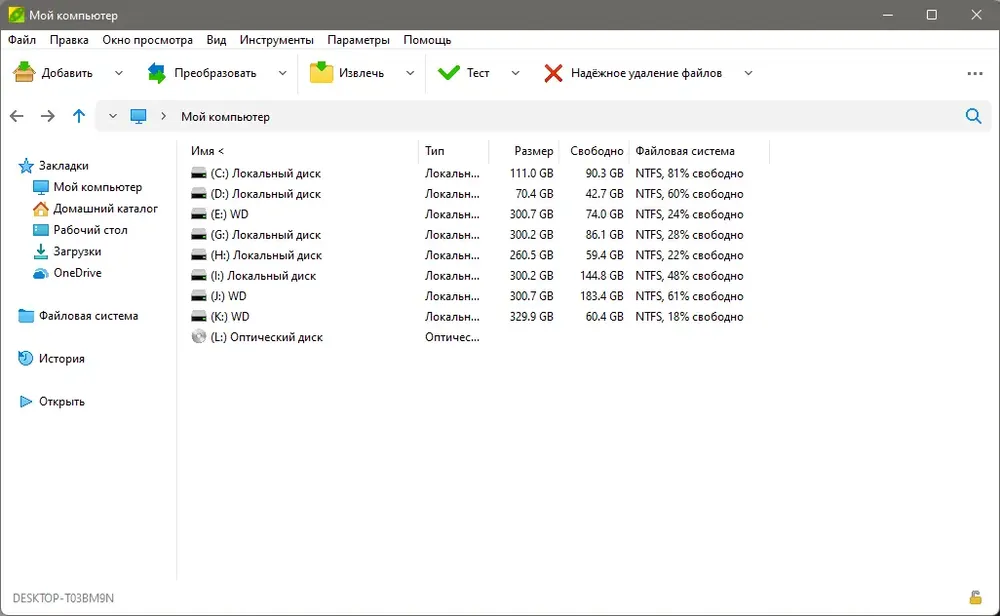
Task: Click the red X secure delete icon
Action: 553,73
